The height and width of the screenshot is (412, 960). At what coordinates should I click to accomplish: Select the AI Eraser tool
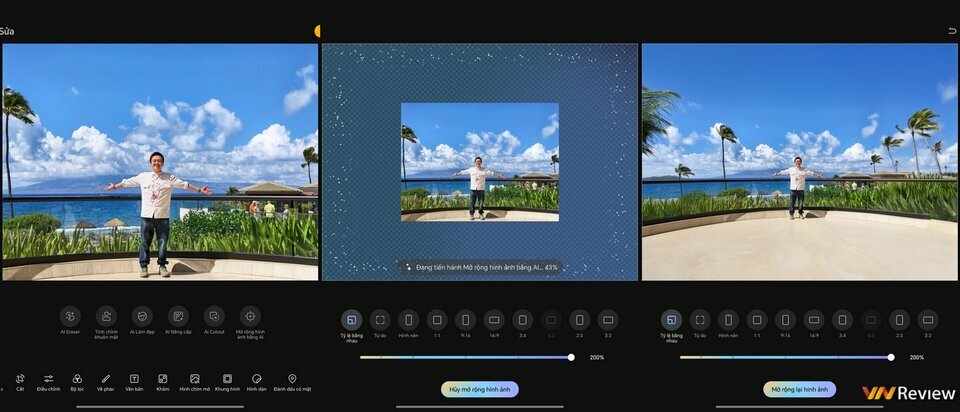pos(70,316)
